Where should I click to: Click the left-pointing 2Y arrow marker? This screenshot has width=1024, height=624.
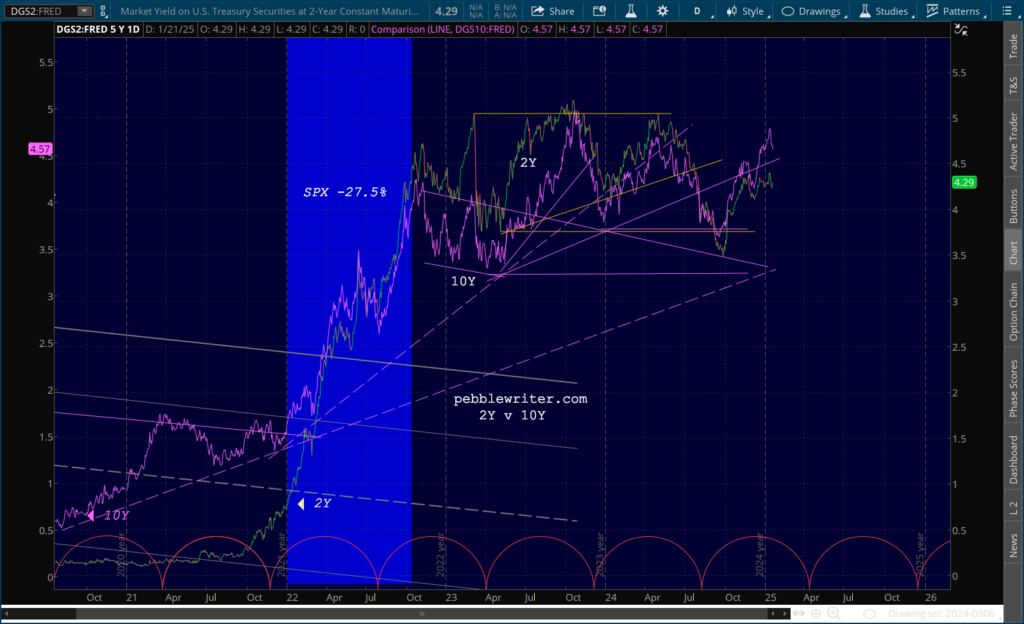[x=301, y=503]
